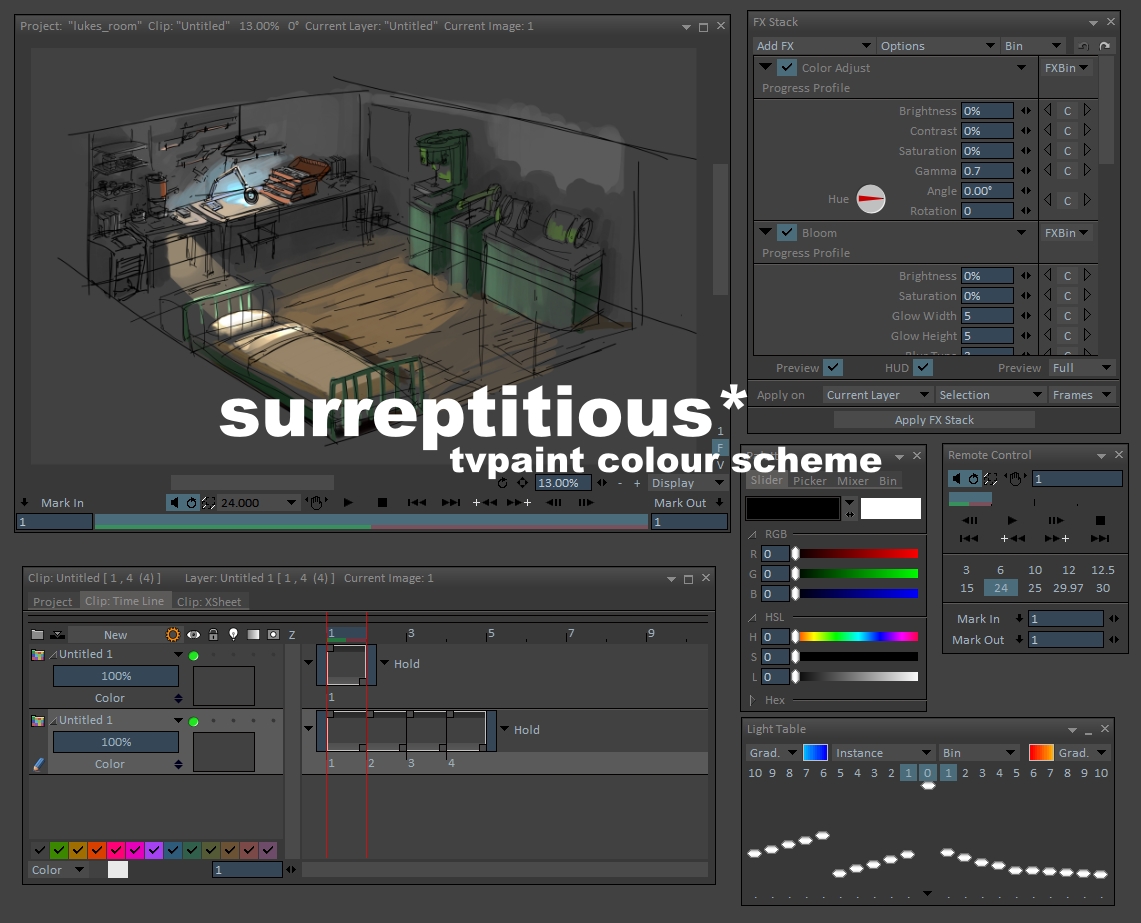Click the fit-to-view crosshair icon near zoom
The height and width of the screenshot is (923, 1141).
pos(522,483)
